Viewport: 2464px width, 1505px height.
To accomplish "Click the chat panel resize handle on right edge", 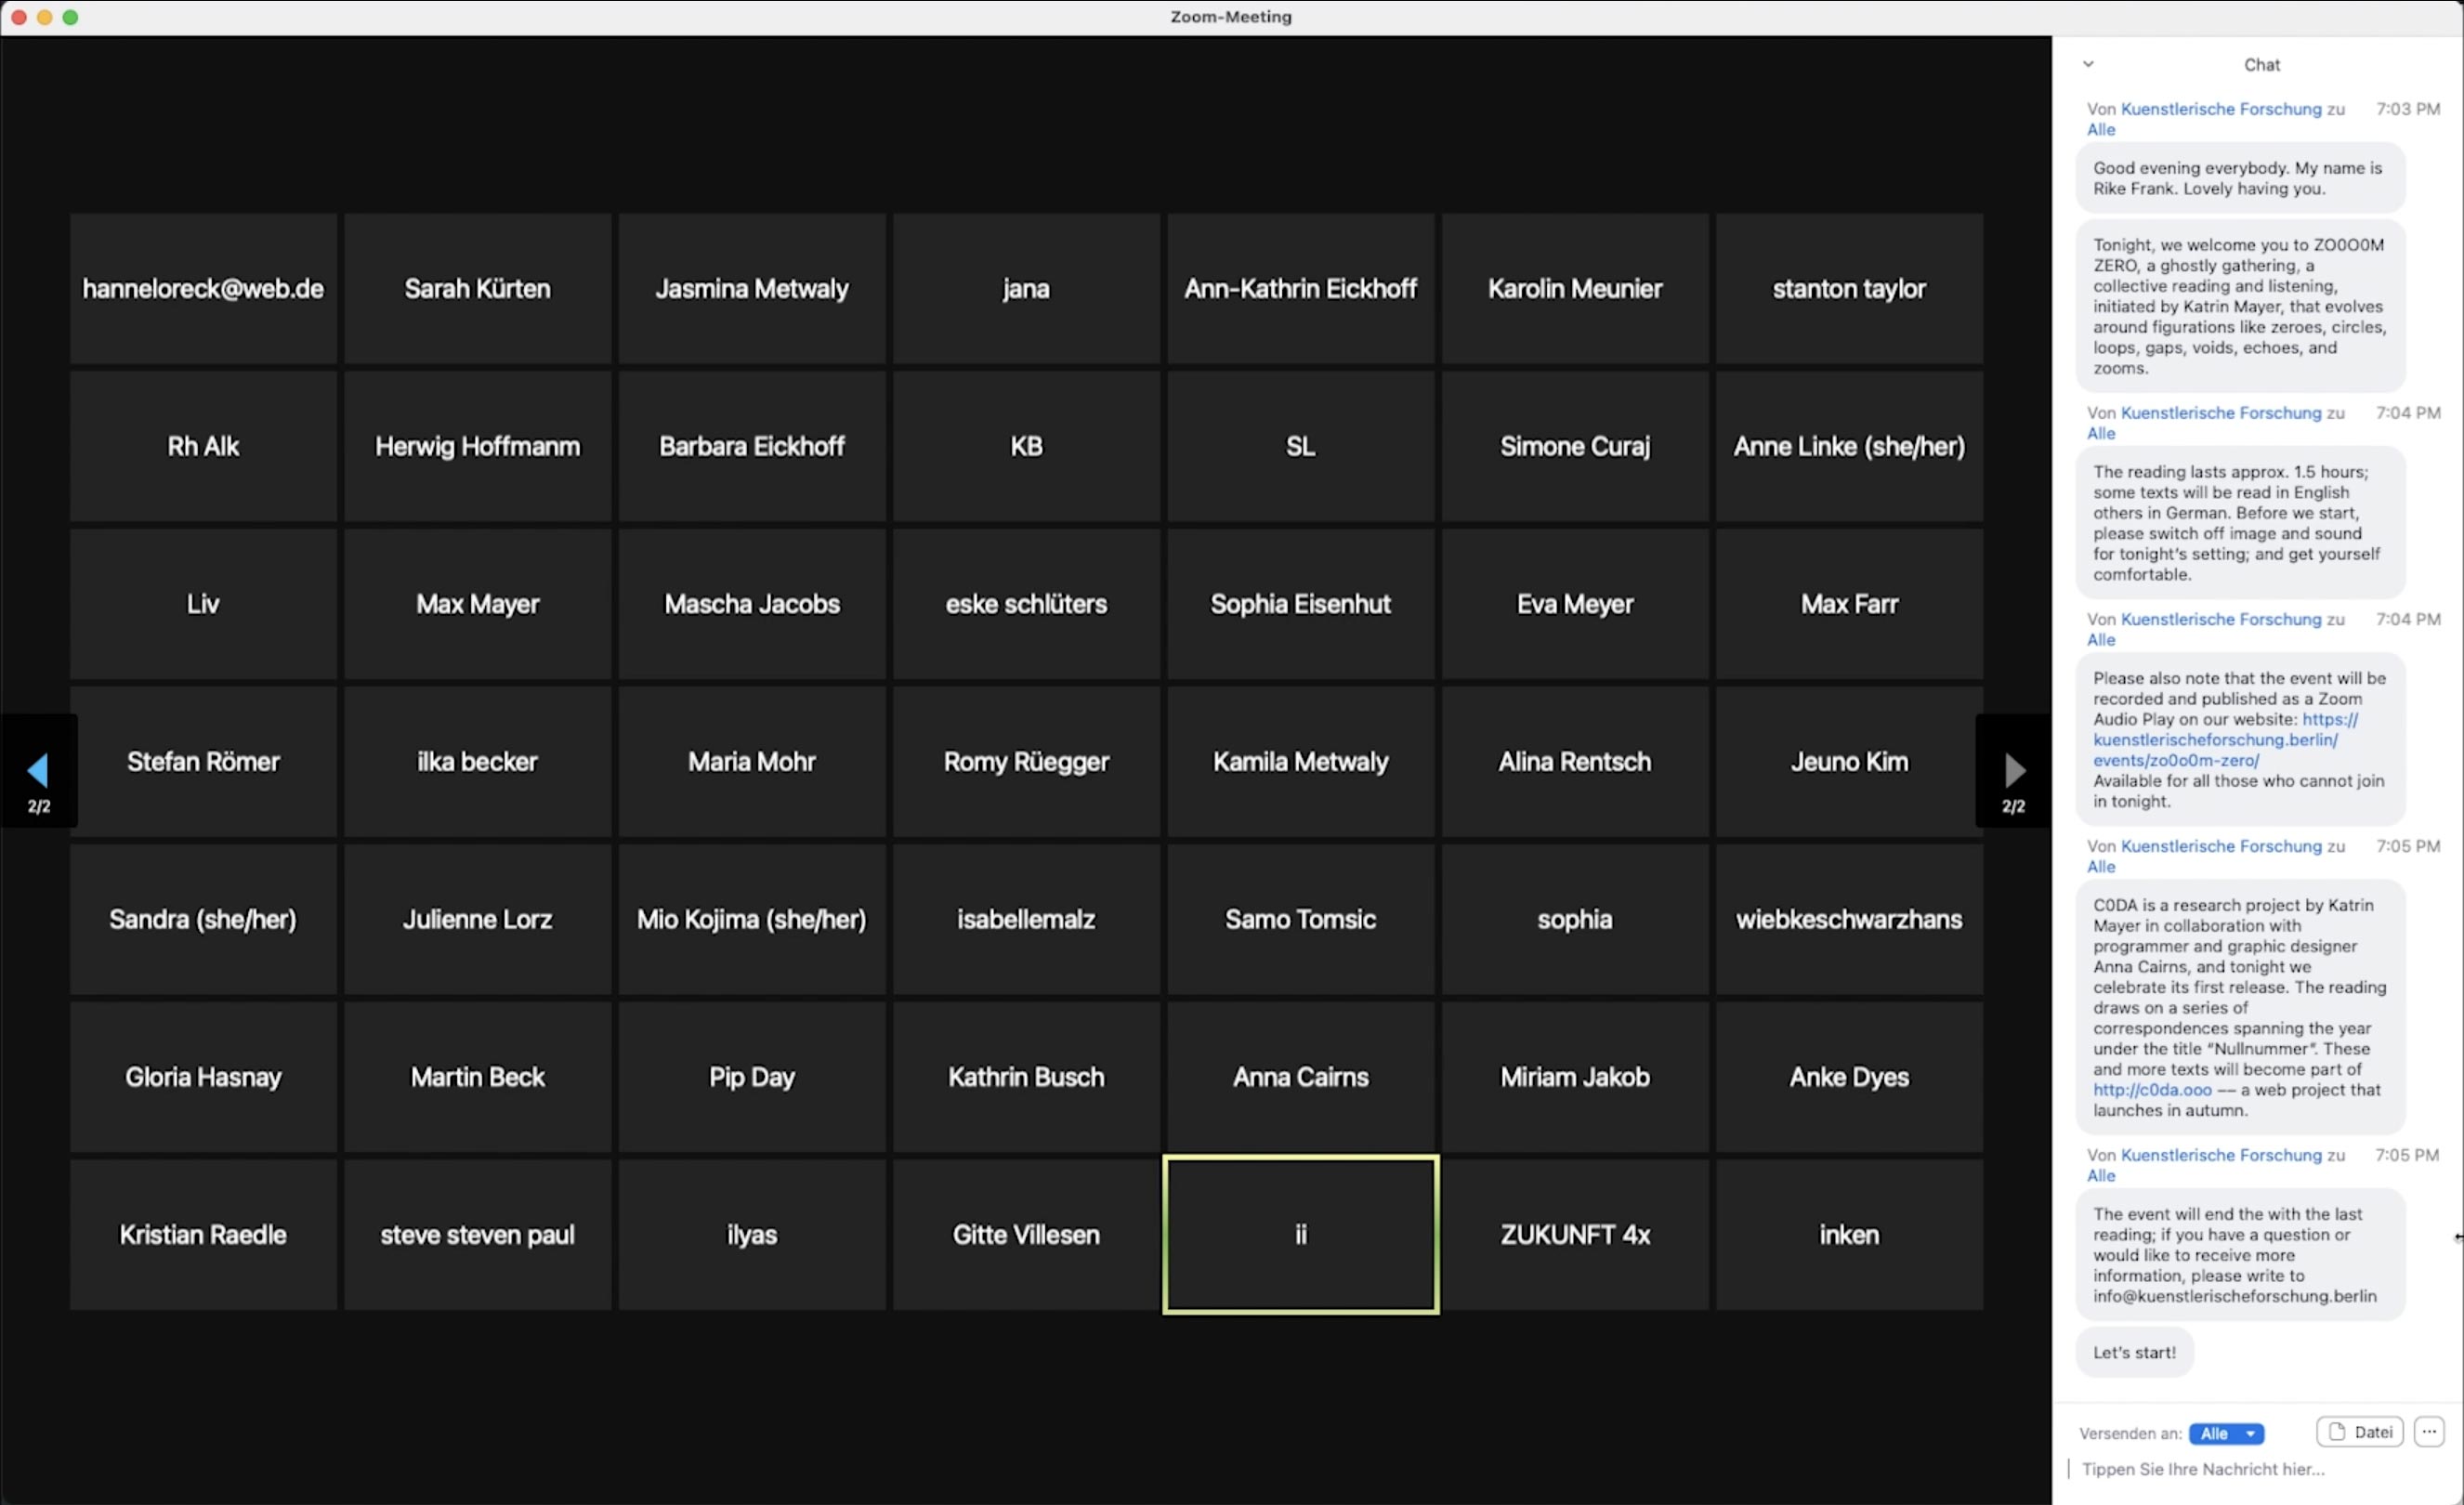I will 2457,1237.
